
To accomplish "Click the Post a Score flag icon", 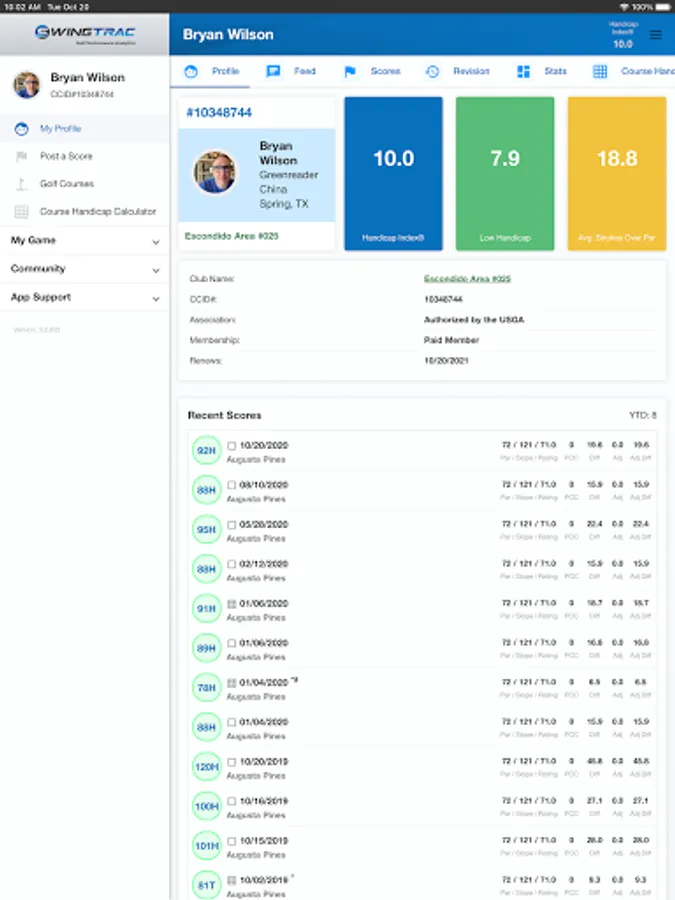I will coord(21,157).
